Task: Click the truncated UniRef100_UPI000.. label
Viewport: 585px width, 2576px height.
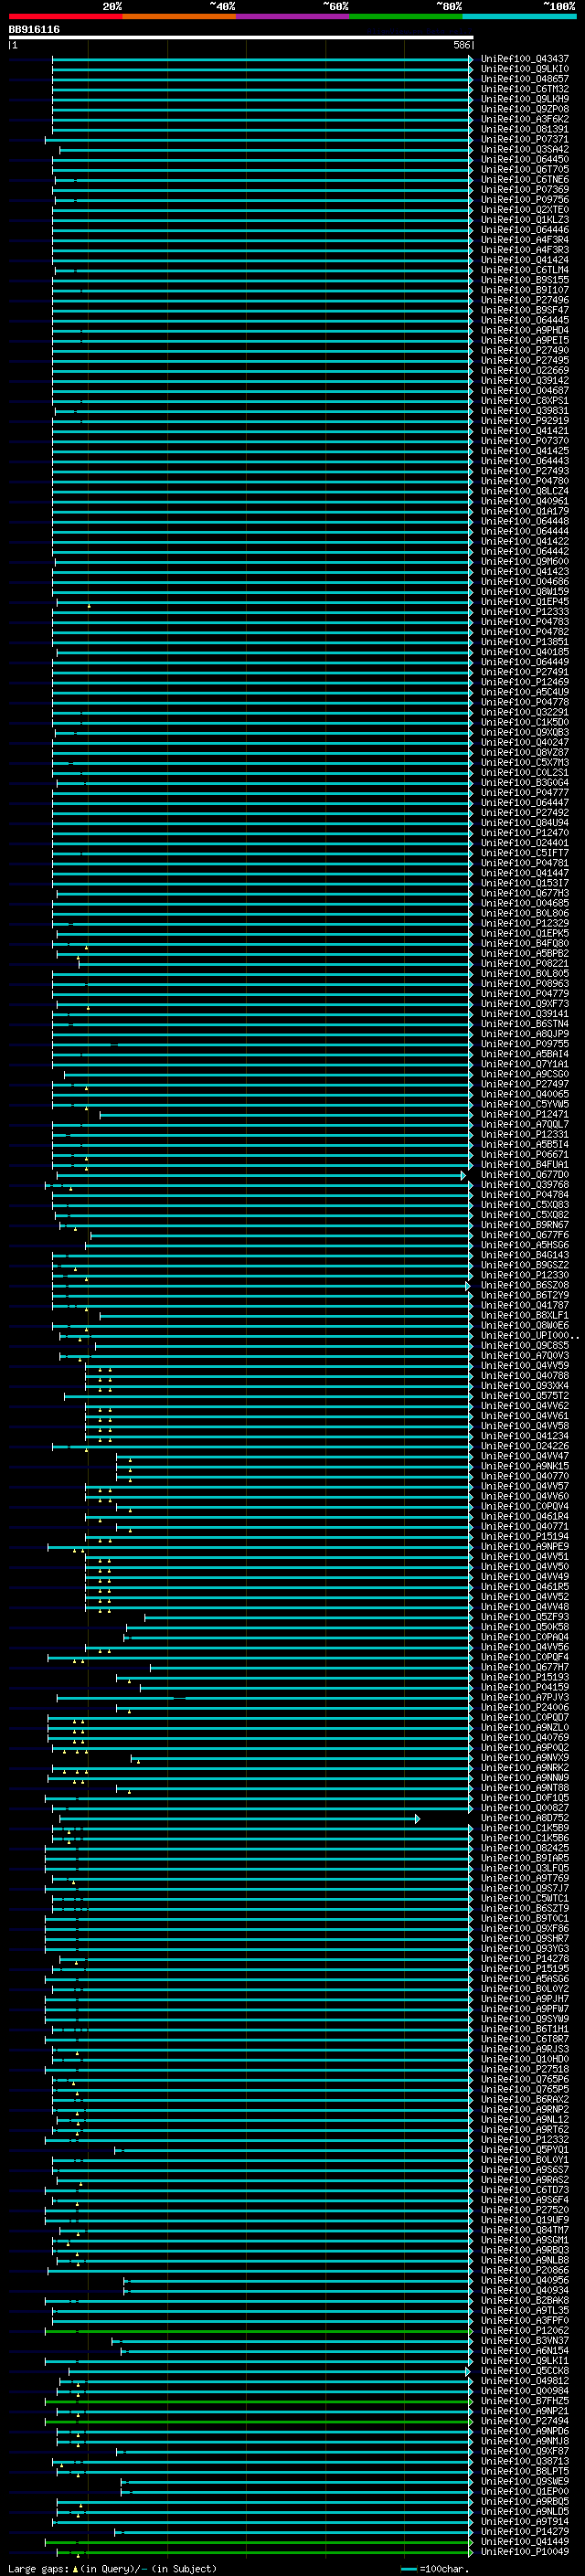Action: tap(530, 1335)
